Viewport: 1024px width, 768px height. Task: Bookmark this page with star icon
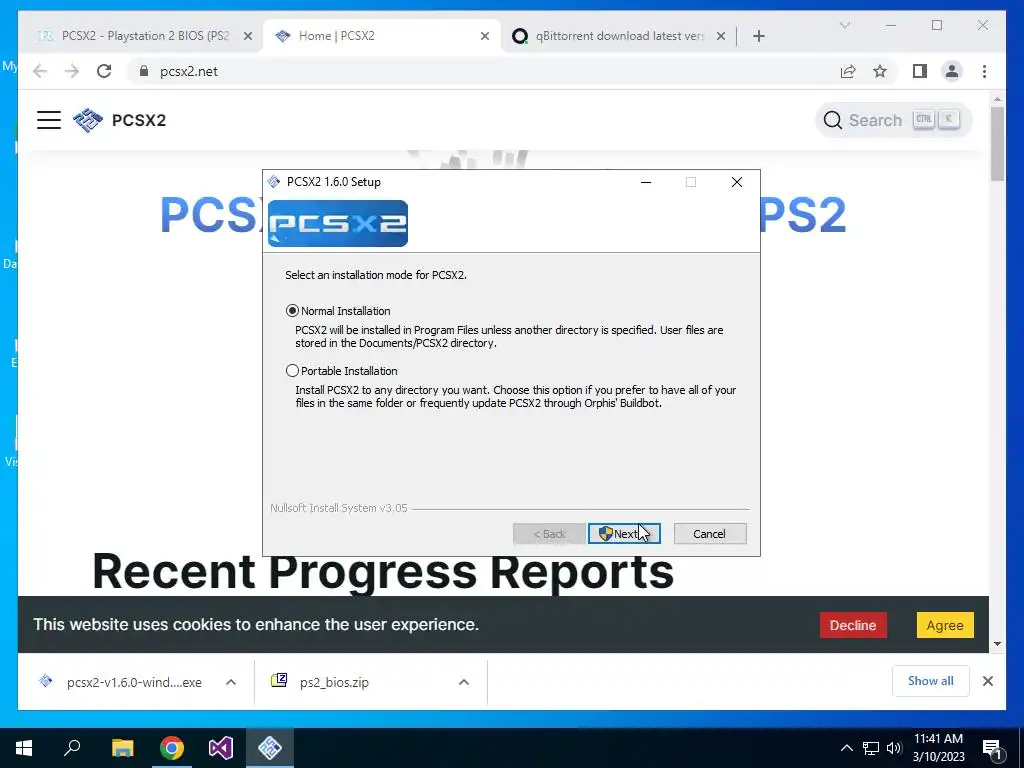click(x=880, y=71)
